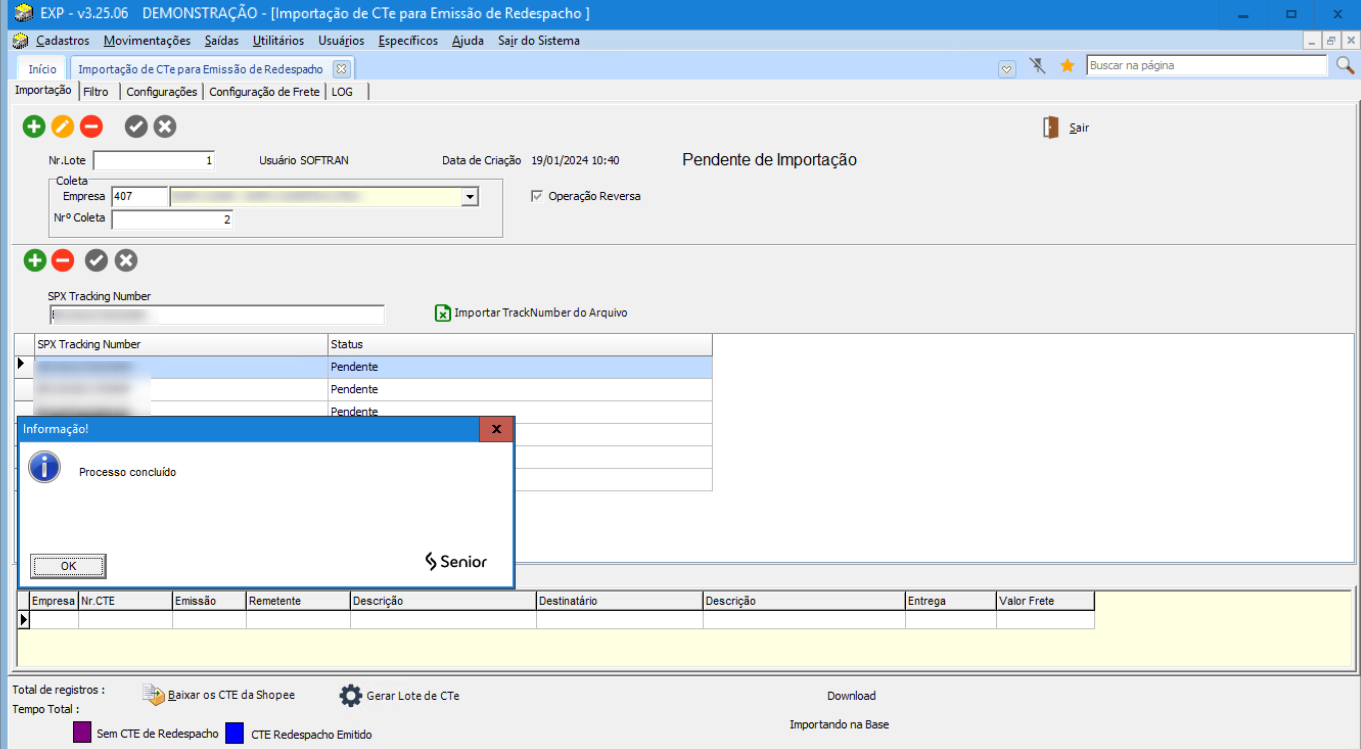This screenshot has height=749, width=1361.
Task: Click the red remove lote icon
Action: (91, 126)
